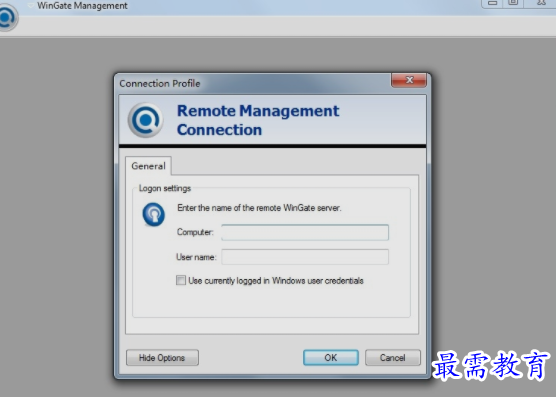The height and width of the screenshot is (397, 556).
Task: Click the 'Computer:' label
Action: (x=195, y=232)
